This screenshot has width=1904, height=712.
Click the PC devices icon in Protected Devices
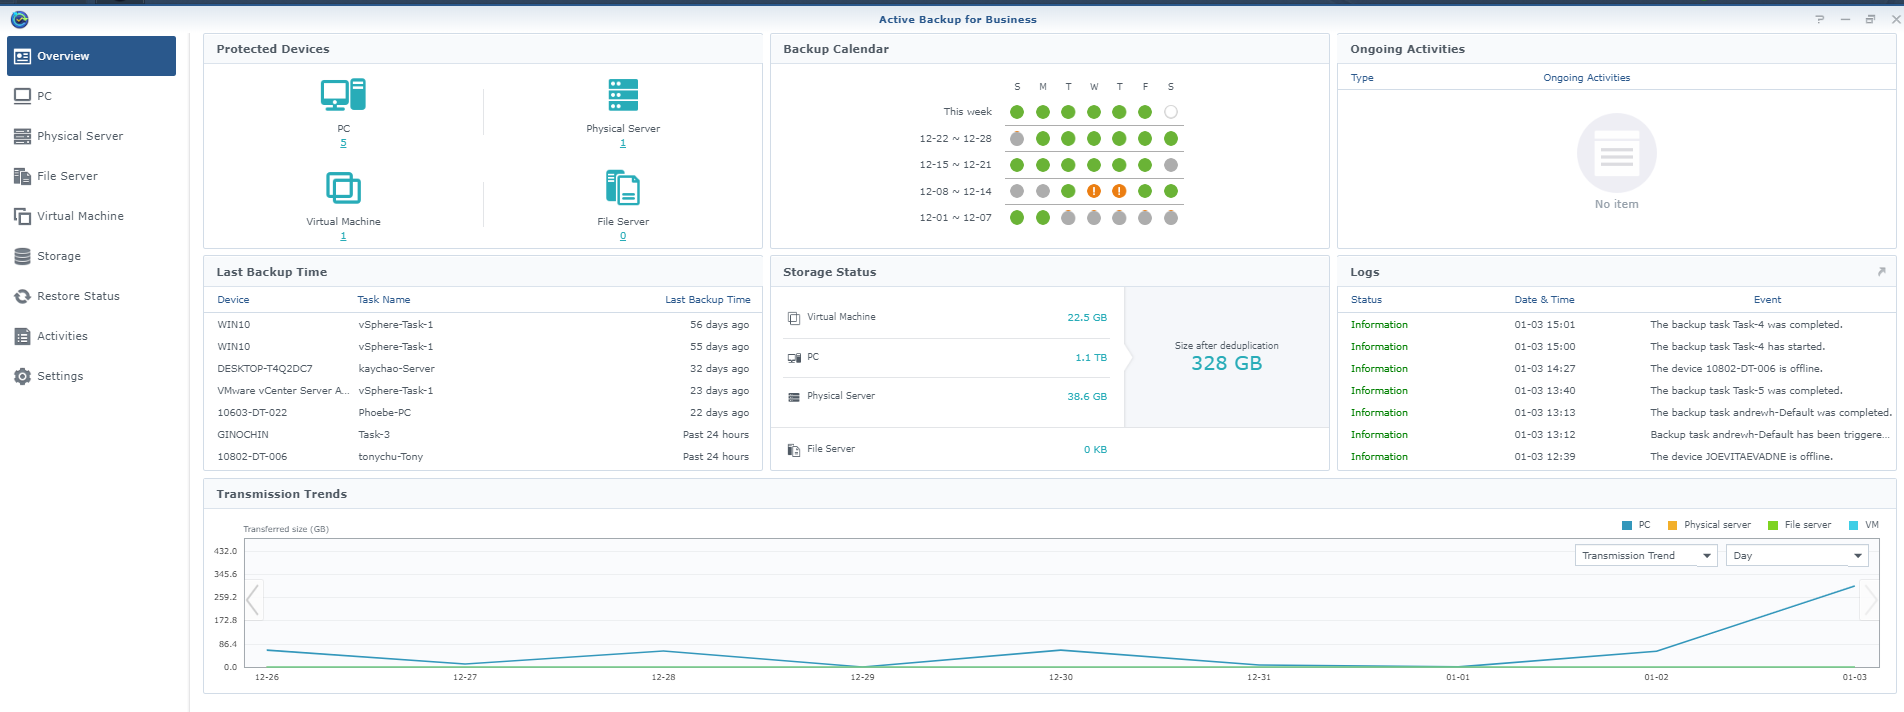[x=343, y=95]
